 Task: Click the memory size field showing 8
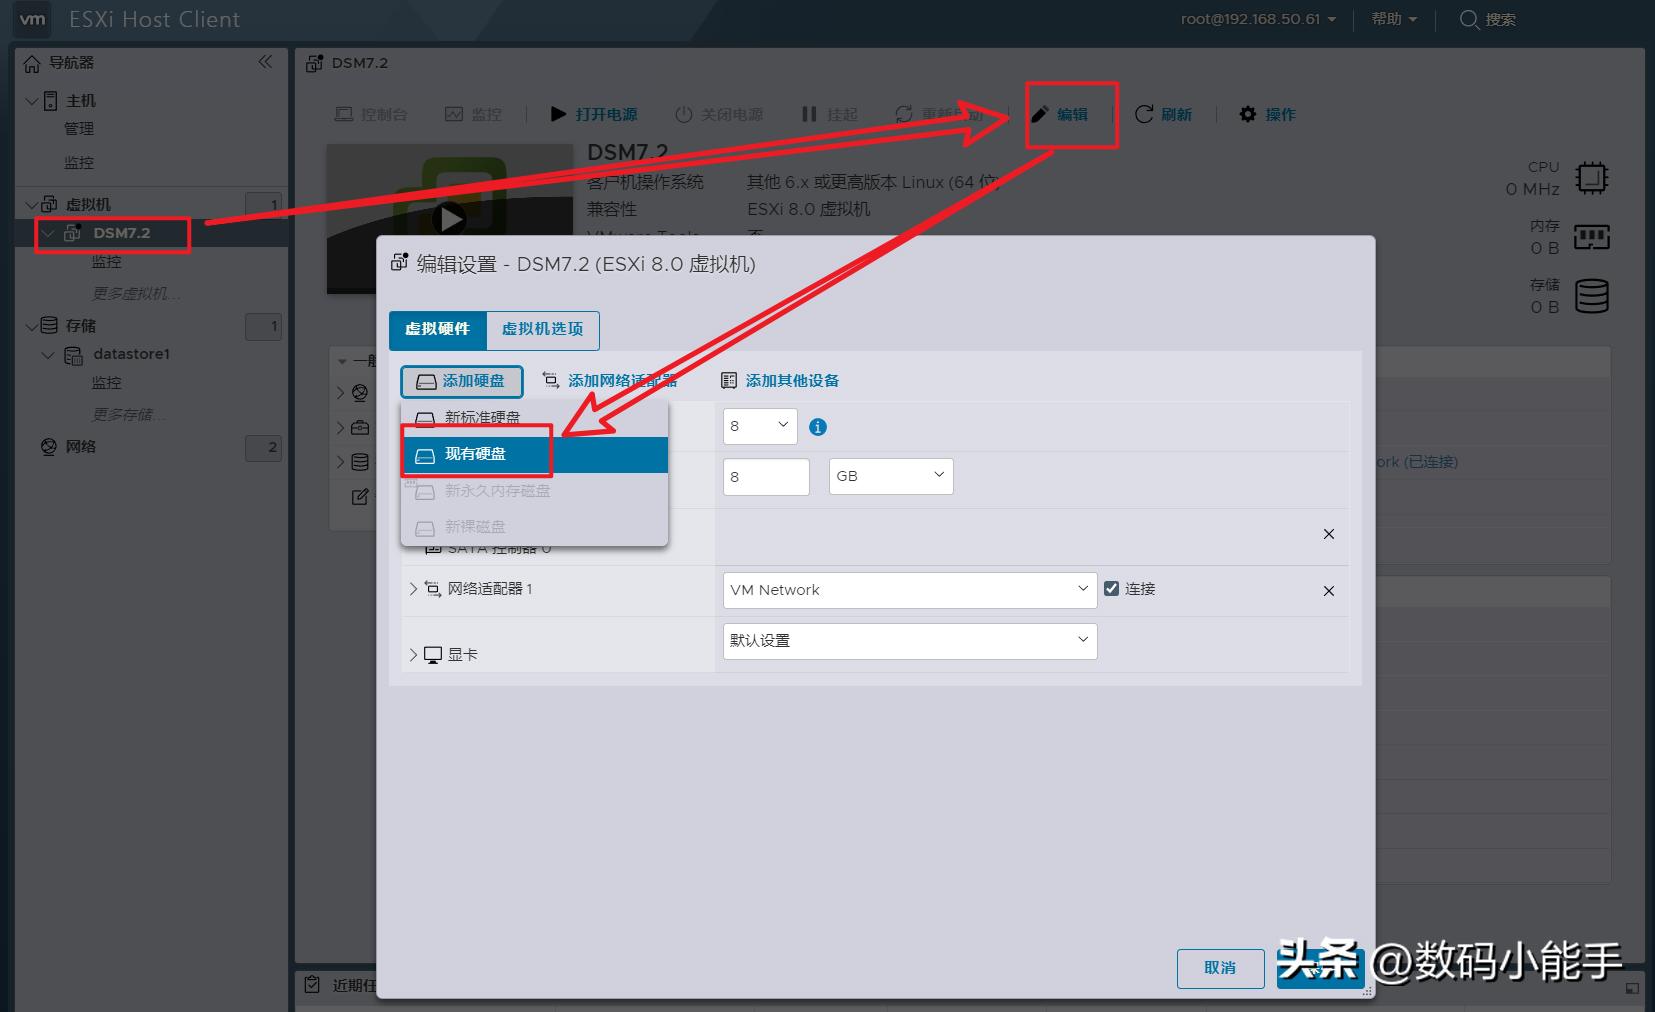coord(766,477)
